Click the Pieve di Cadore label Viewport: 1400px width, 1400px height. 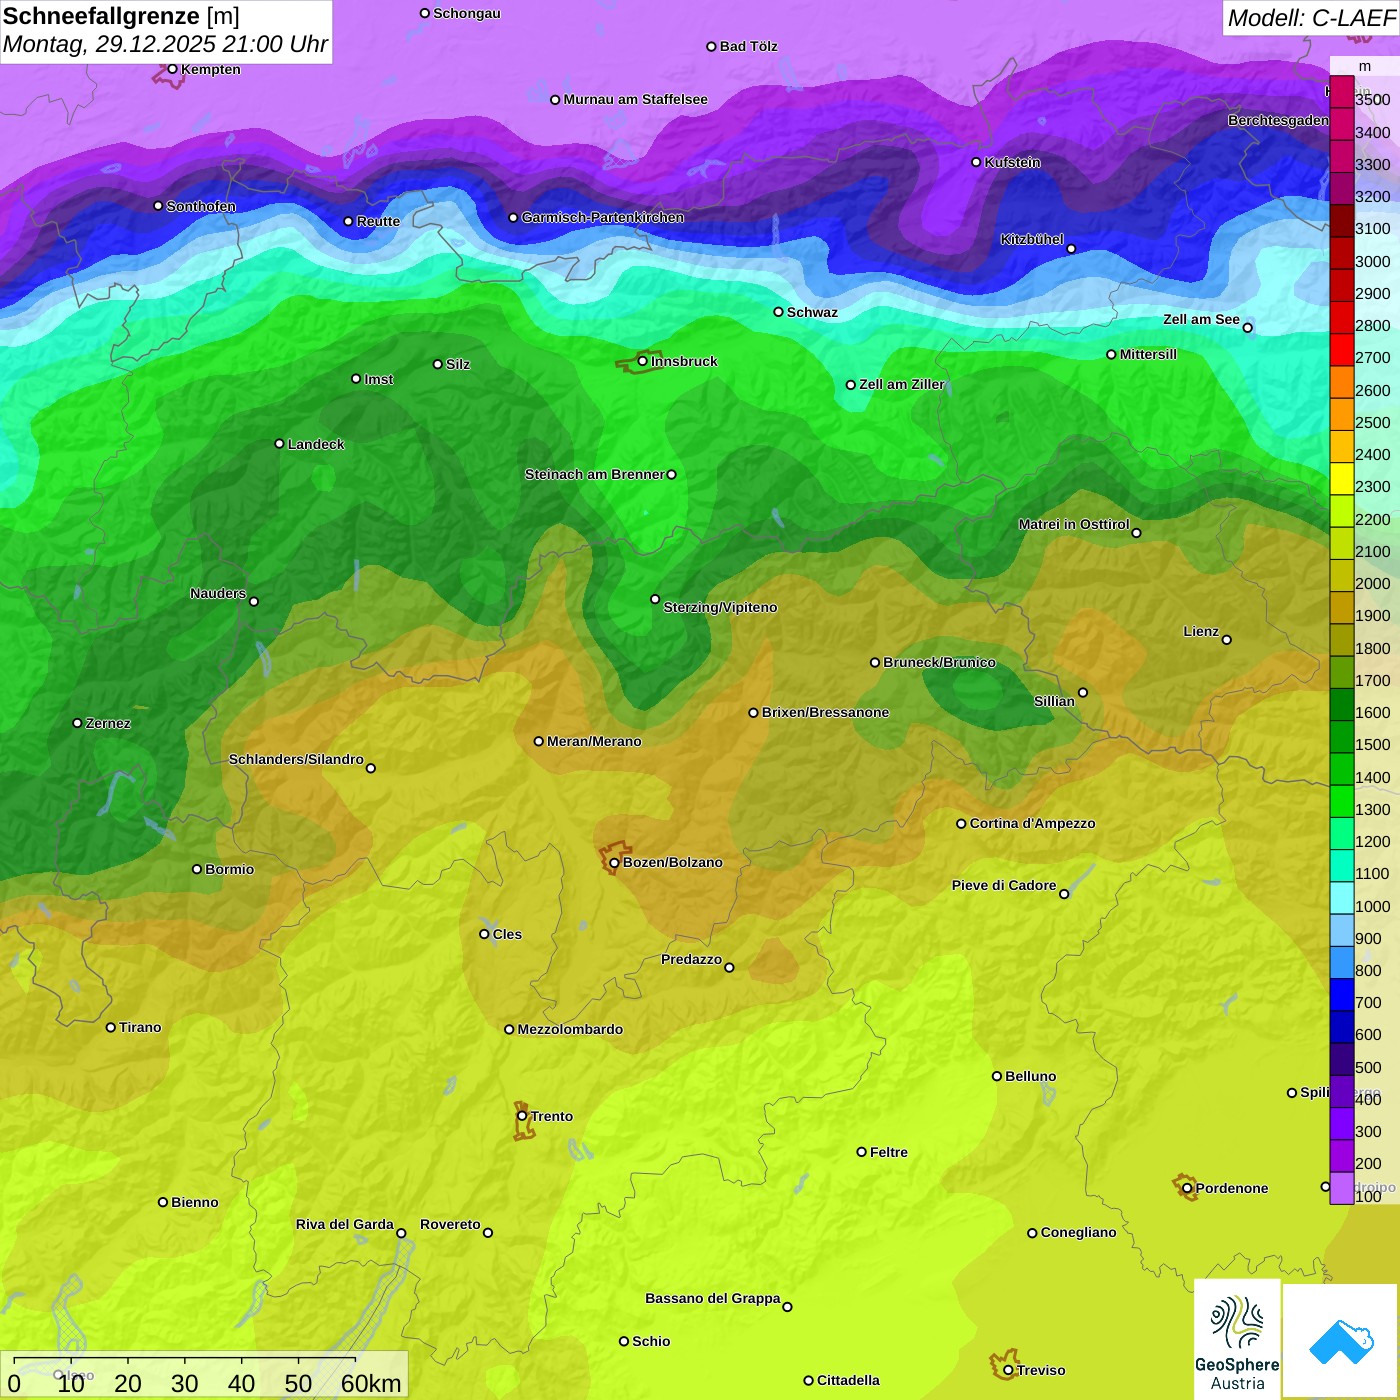(x=1004, y=885)
